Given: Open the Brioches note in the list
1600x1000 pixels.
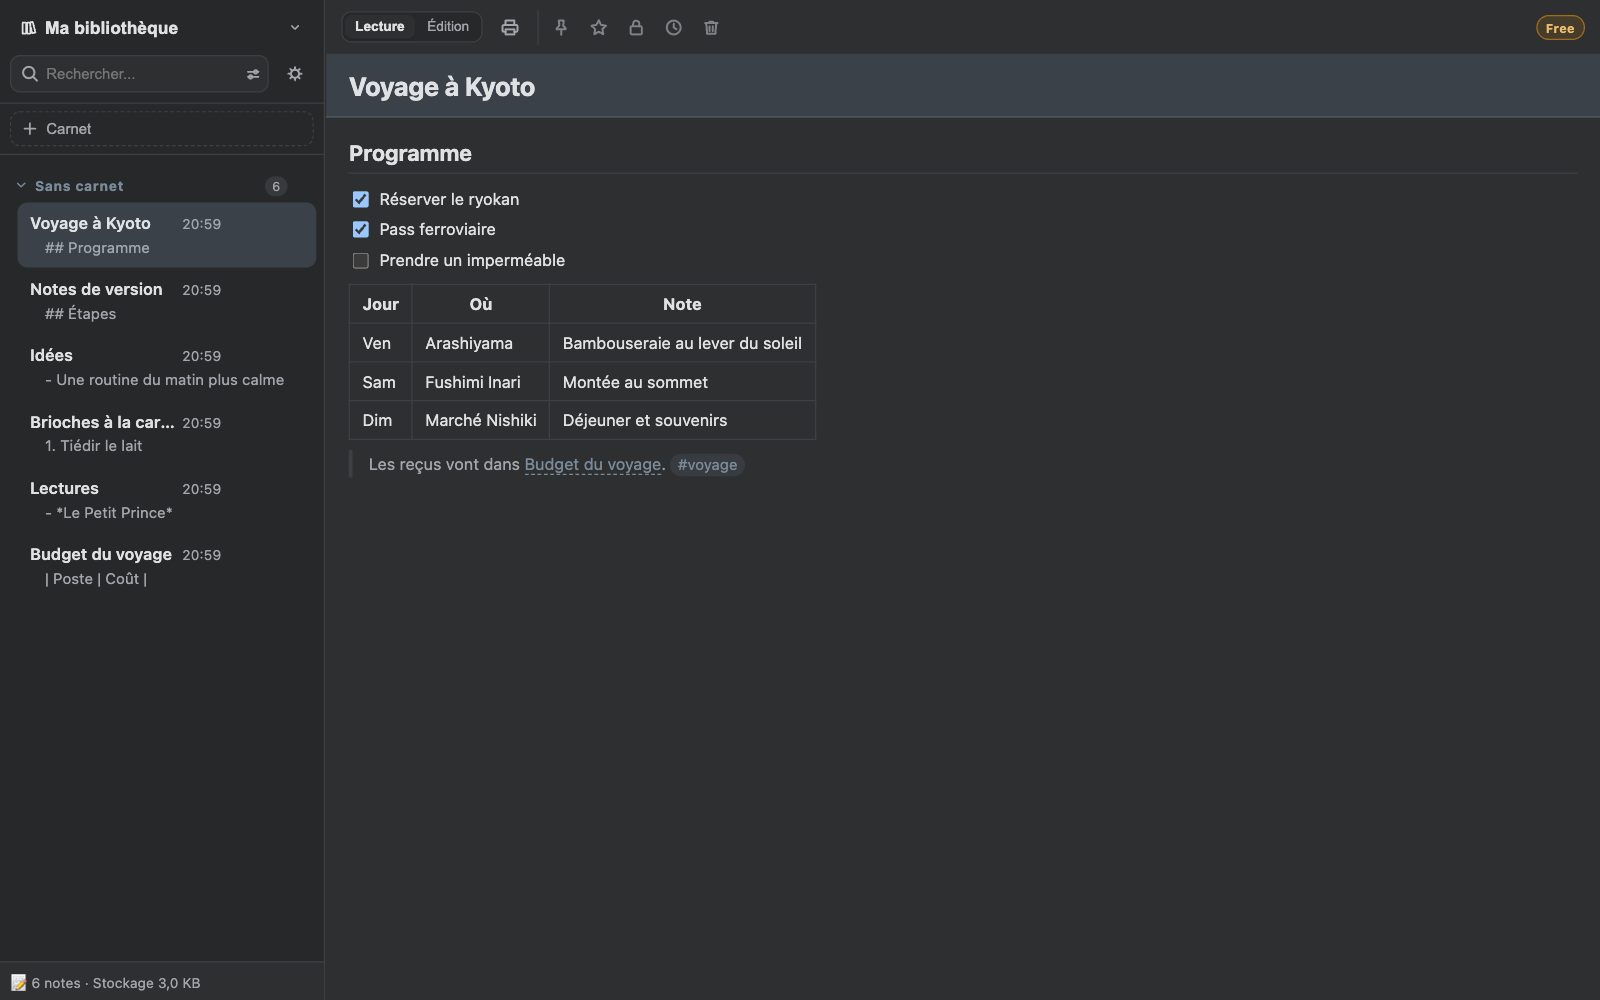Looking at the screenshot, I should tap(167, 434).
